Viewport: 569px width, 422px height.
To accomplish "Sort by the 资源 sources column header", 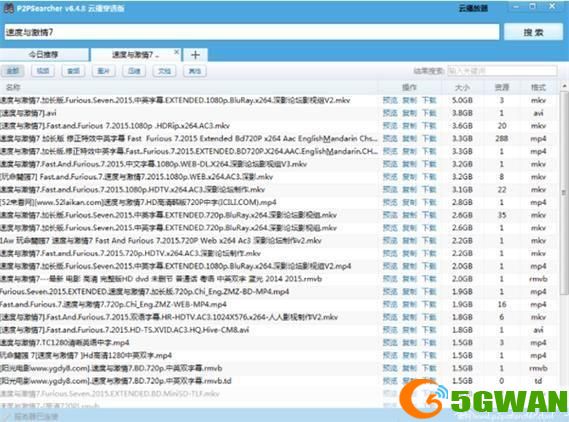I will pyautogui.click(x=502, y=87).
